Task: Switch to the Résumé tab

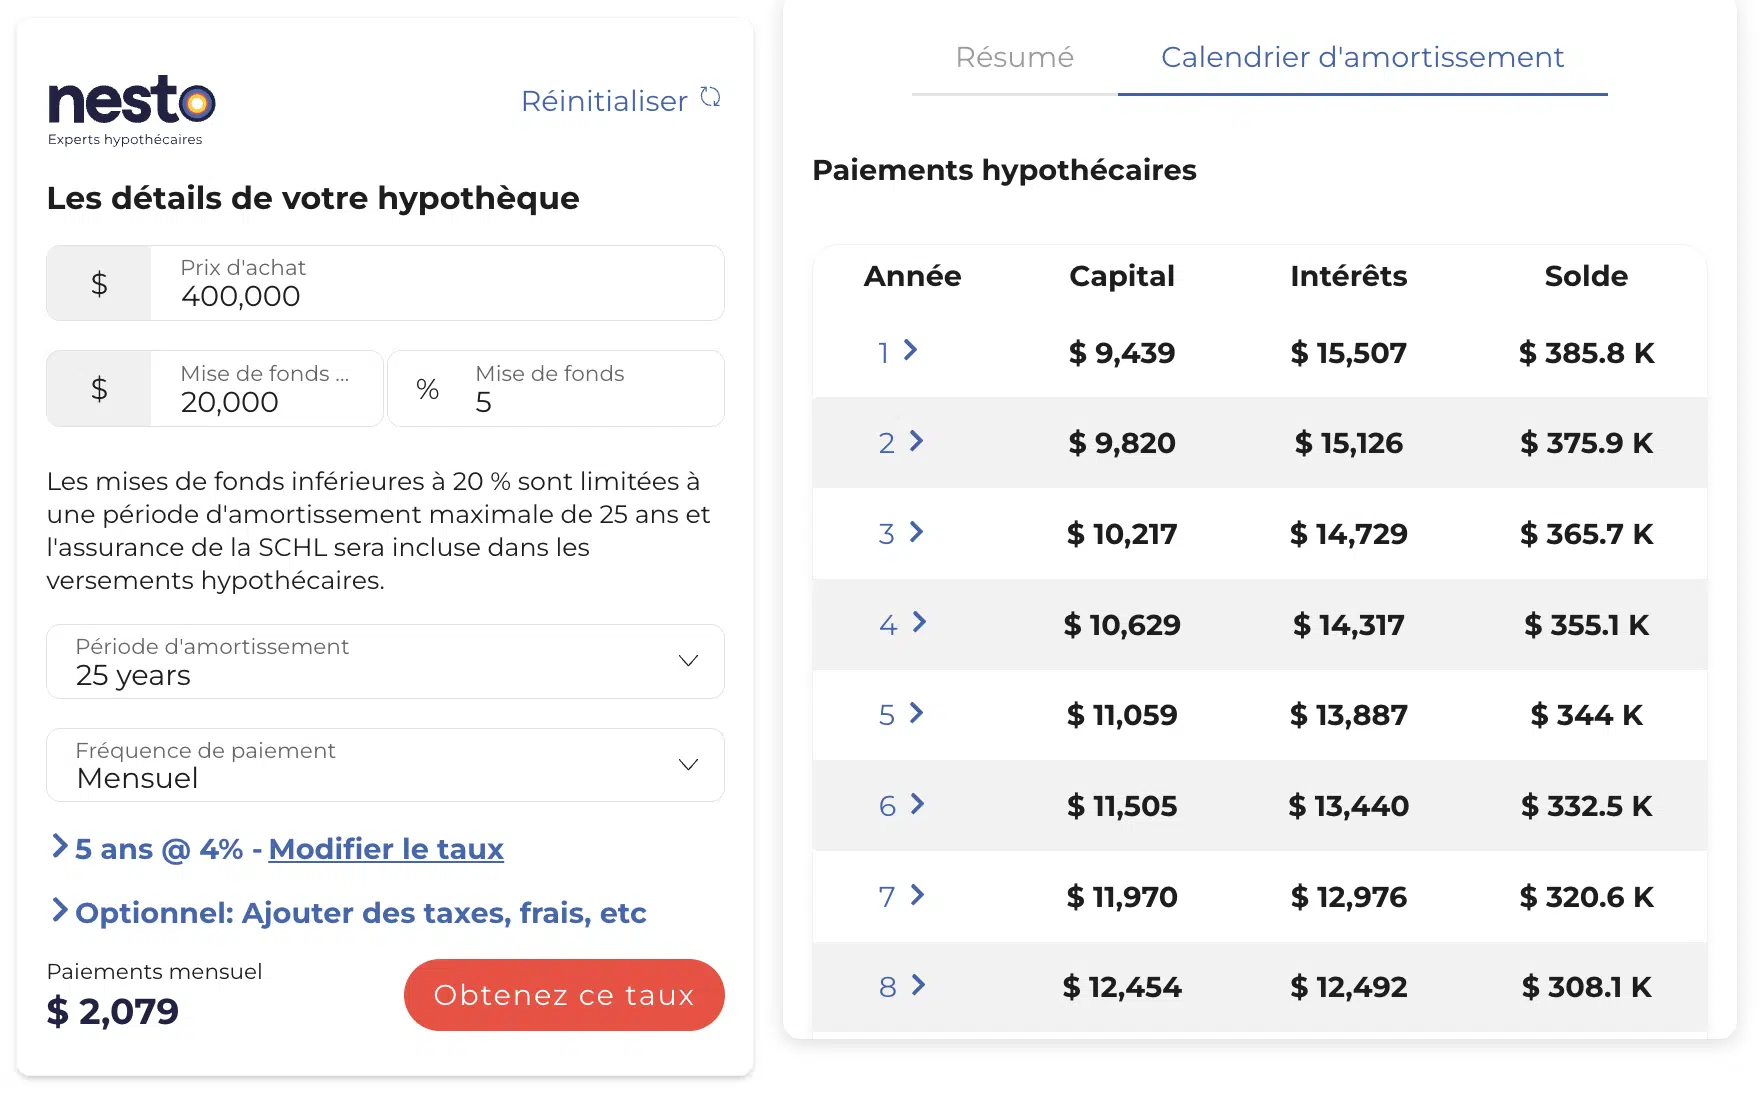Action: click(1014, 57)
